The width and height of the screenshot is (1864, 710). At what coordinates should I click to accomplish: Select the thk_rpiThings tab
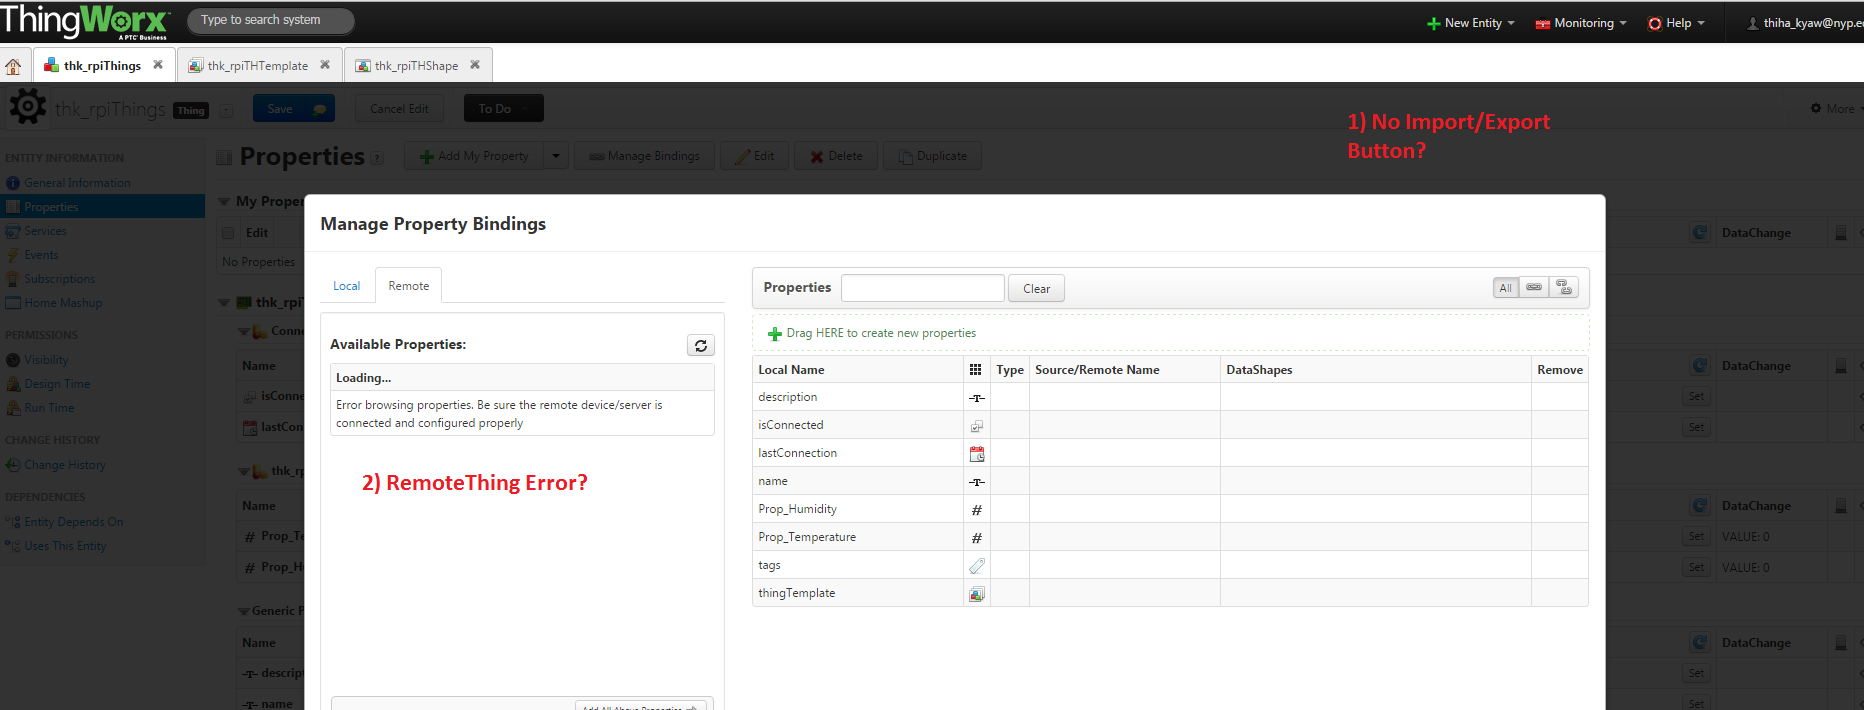coord(102,66)
